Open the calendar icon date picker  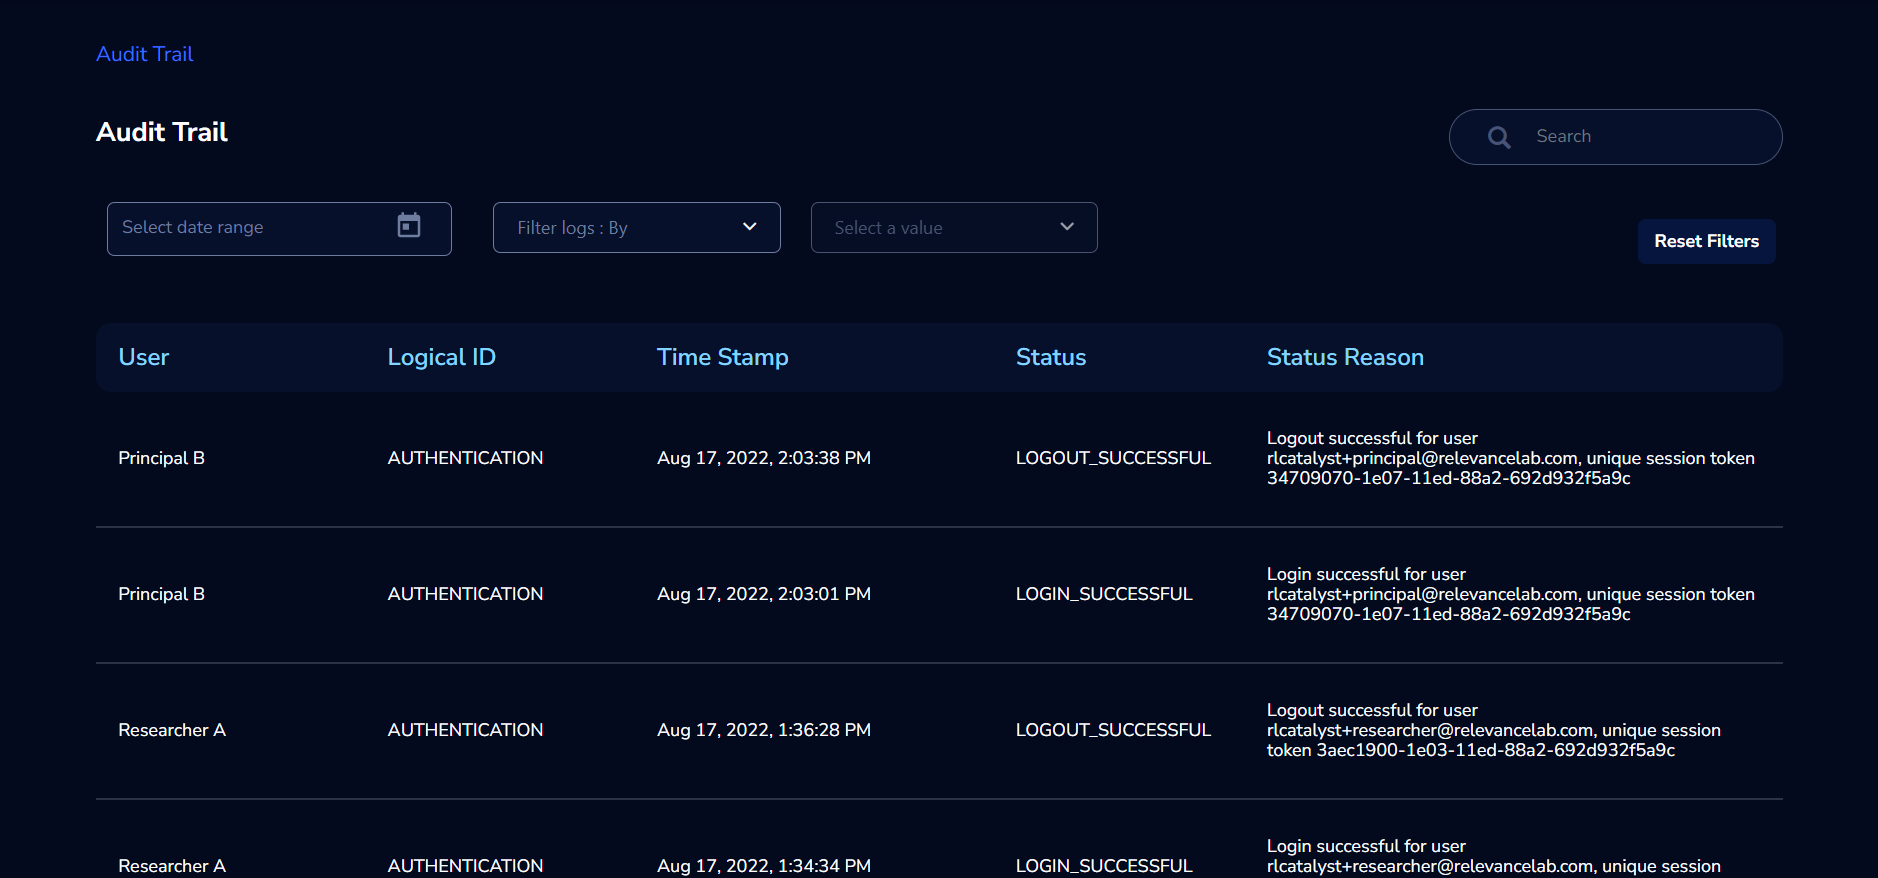click(409, 225)
